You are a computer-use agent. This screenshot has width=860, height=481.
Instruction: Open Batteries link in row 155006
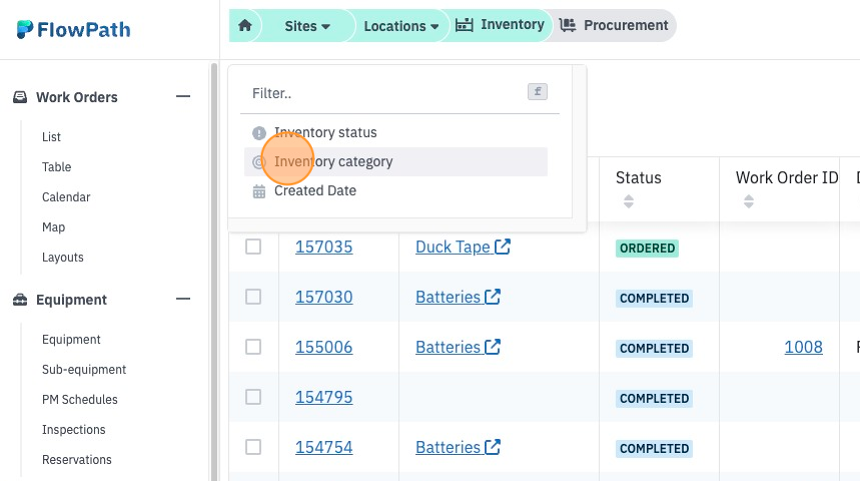[x=458, y=347]
